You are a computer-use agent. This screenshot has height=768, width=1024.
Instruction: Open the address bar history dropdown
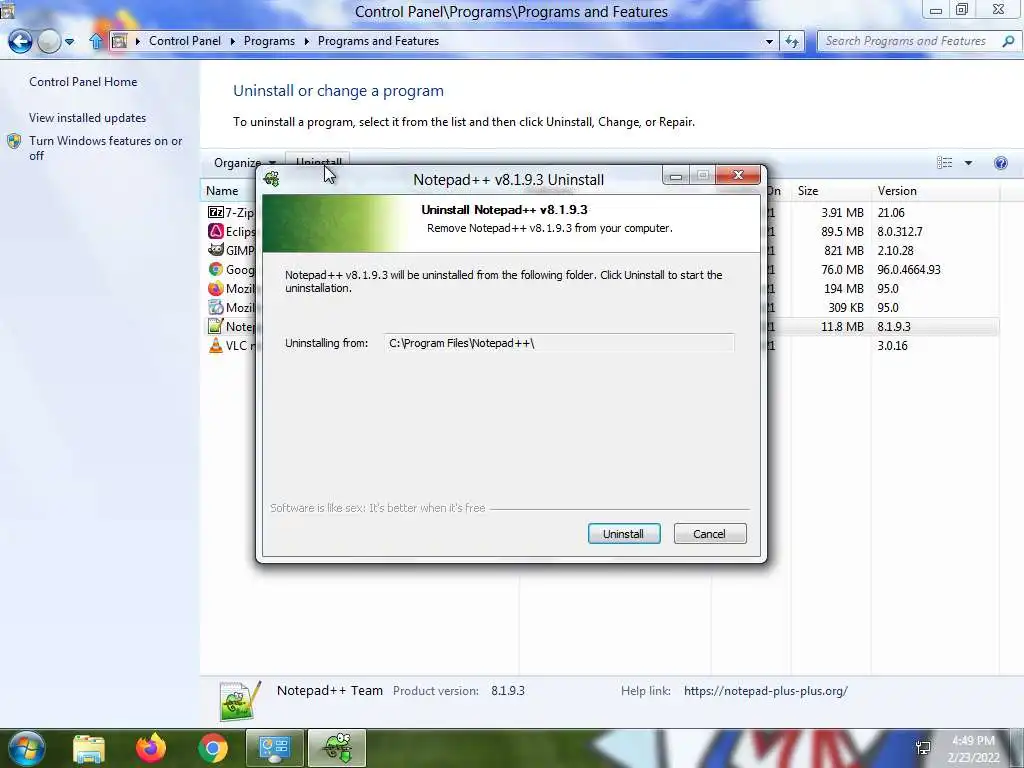pos(769,41)
